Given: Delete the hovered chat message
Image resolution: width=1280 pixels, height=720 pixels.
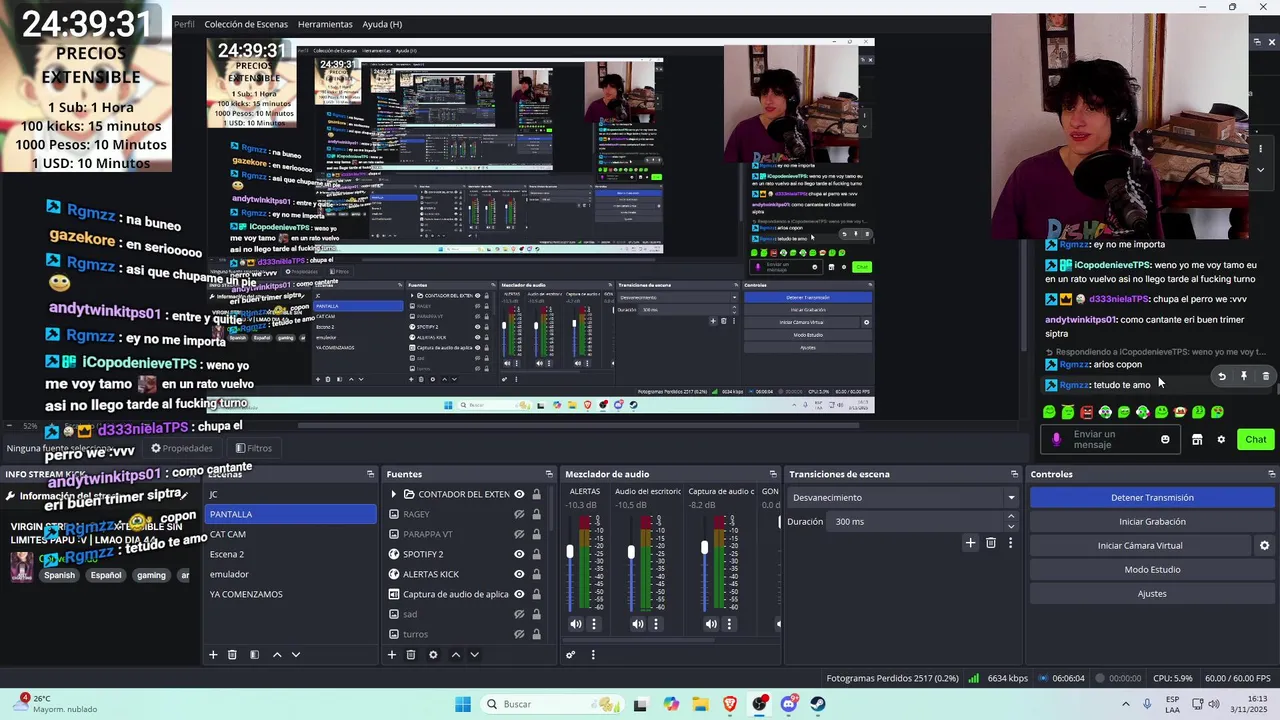Looking at the screenshot, I should tap(1266, 377).
